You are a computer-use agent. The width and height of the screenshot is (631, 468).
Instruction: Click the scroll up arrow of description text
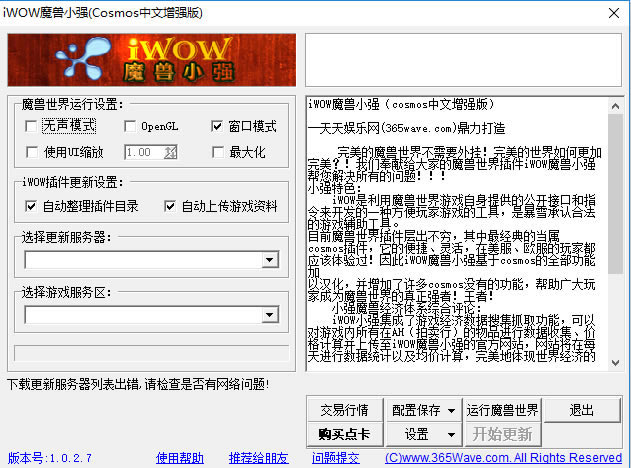(x=615, y=106)
